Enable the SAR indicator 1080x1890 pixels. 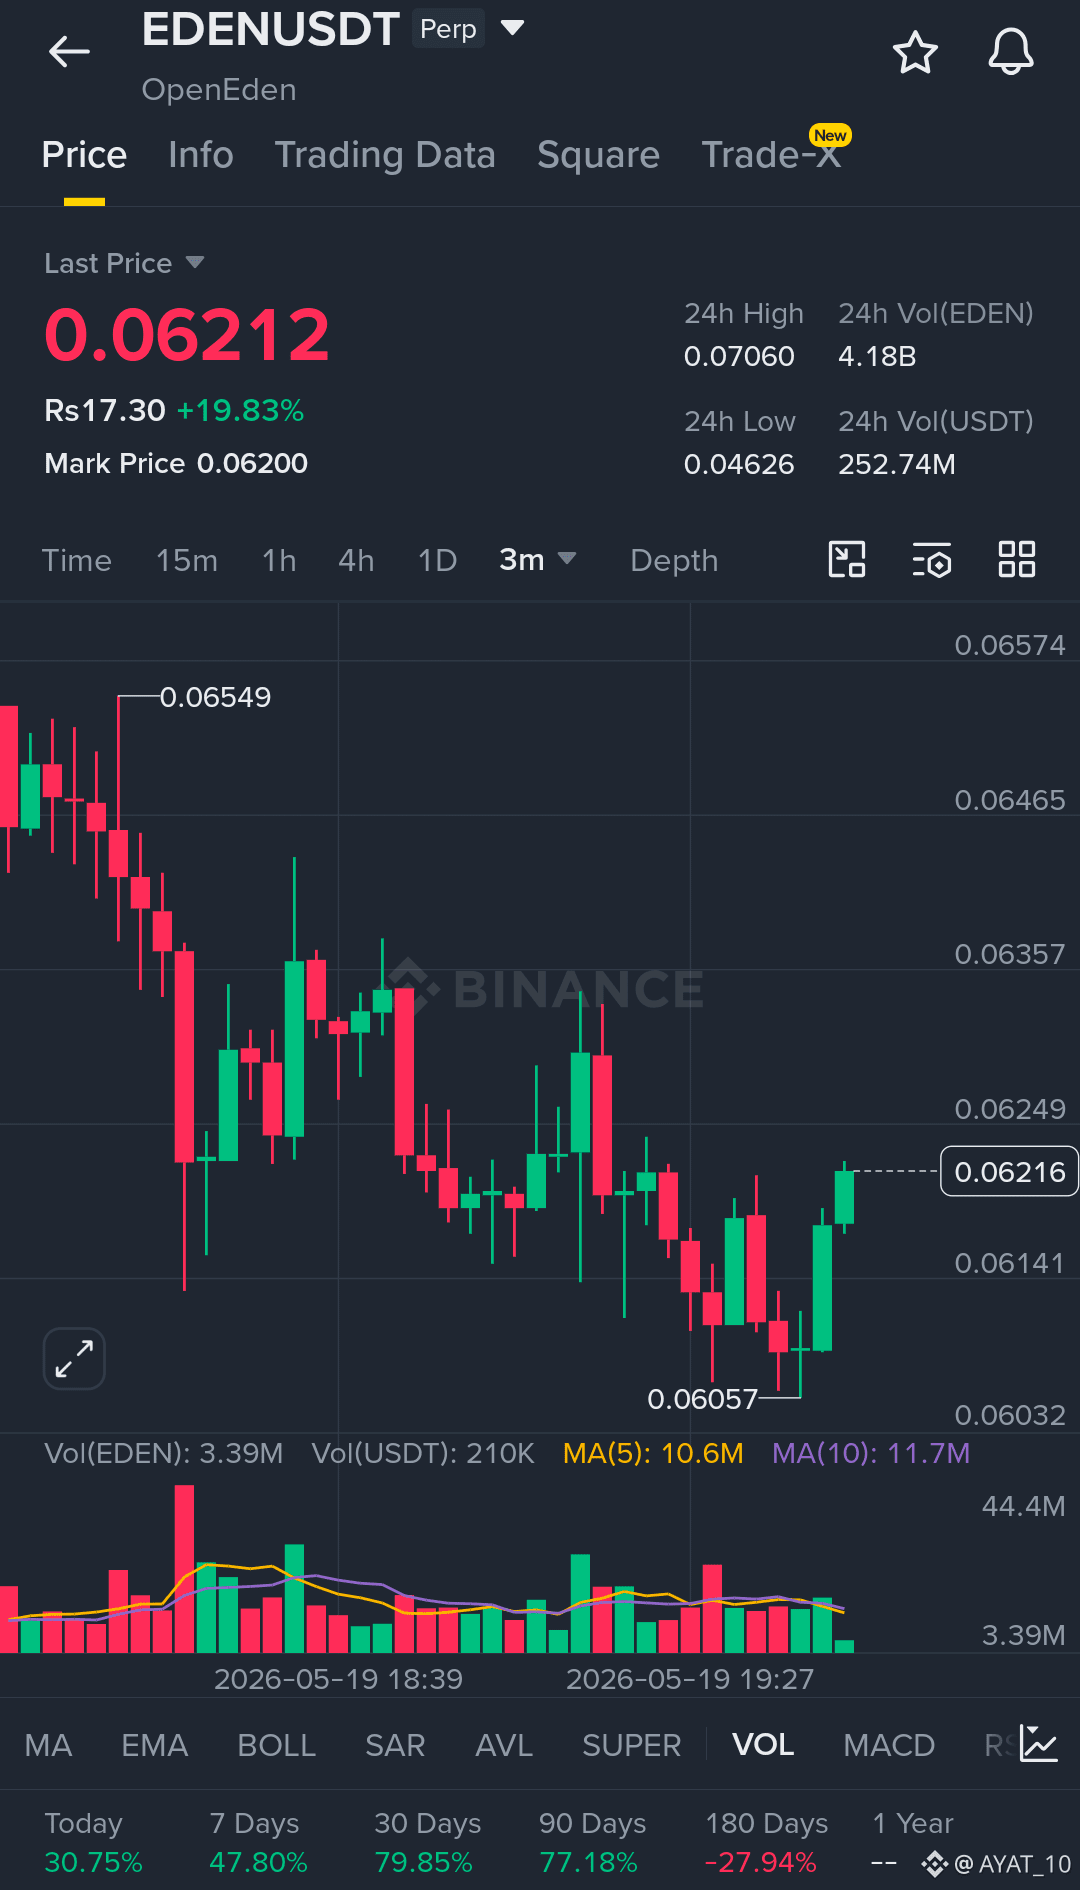pyautogui.click(x=395, y=1745)
